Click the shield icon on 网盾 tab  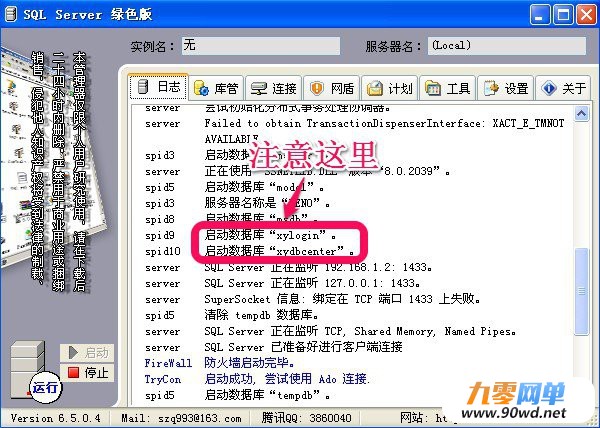click(x=317, y=88)
